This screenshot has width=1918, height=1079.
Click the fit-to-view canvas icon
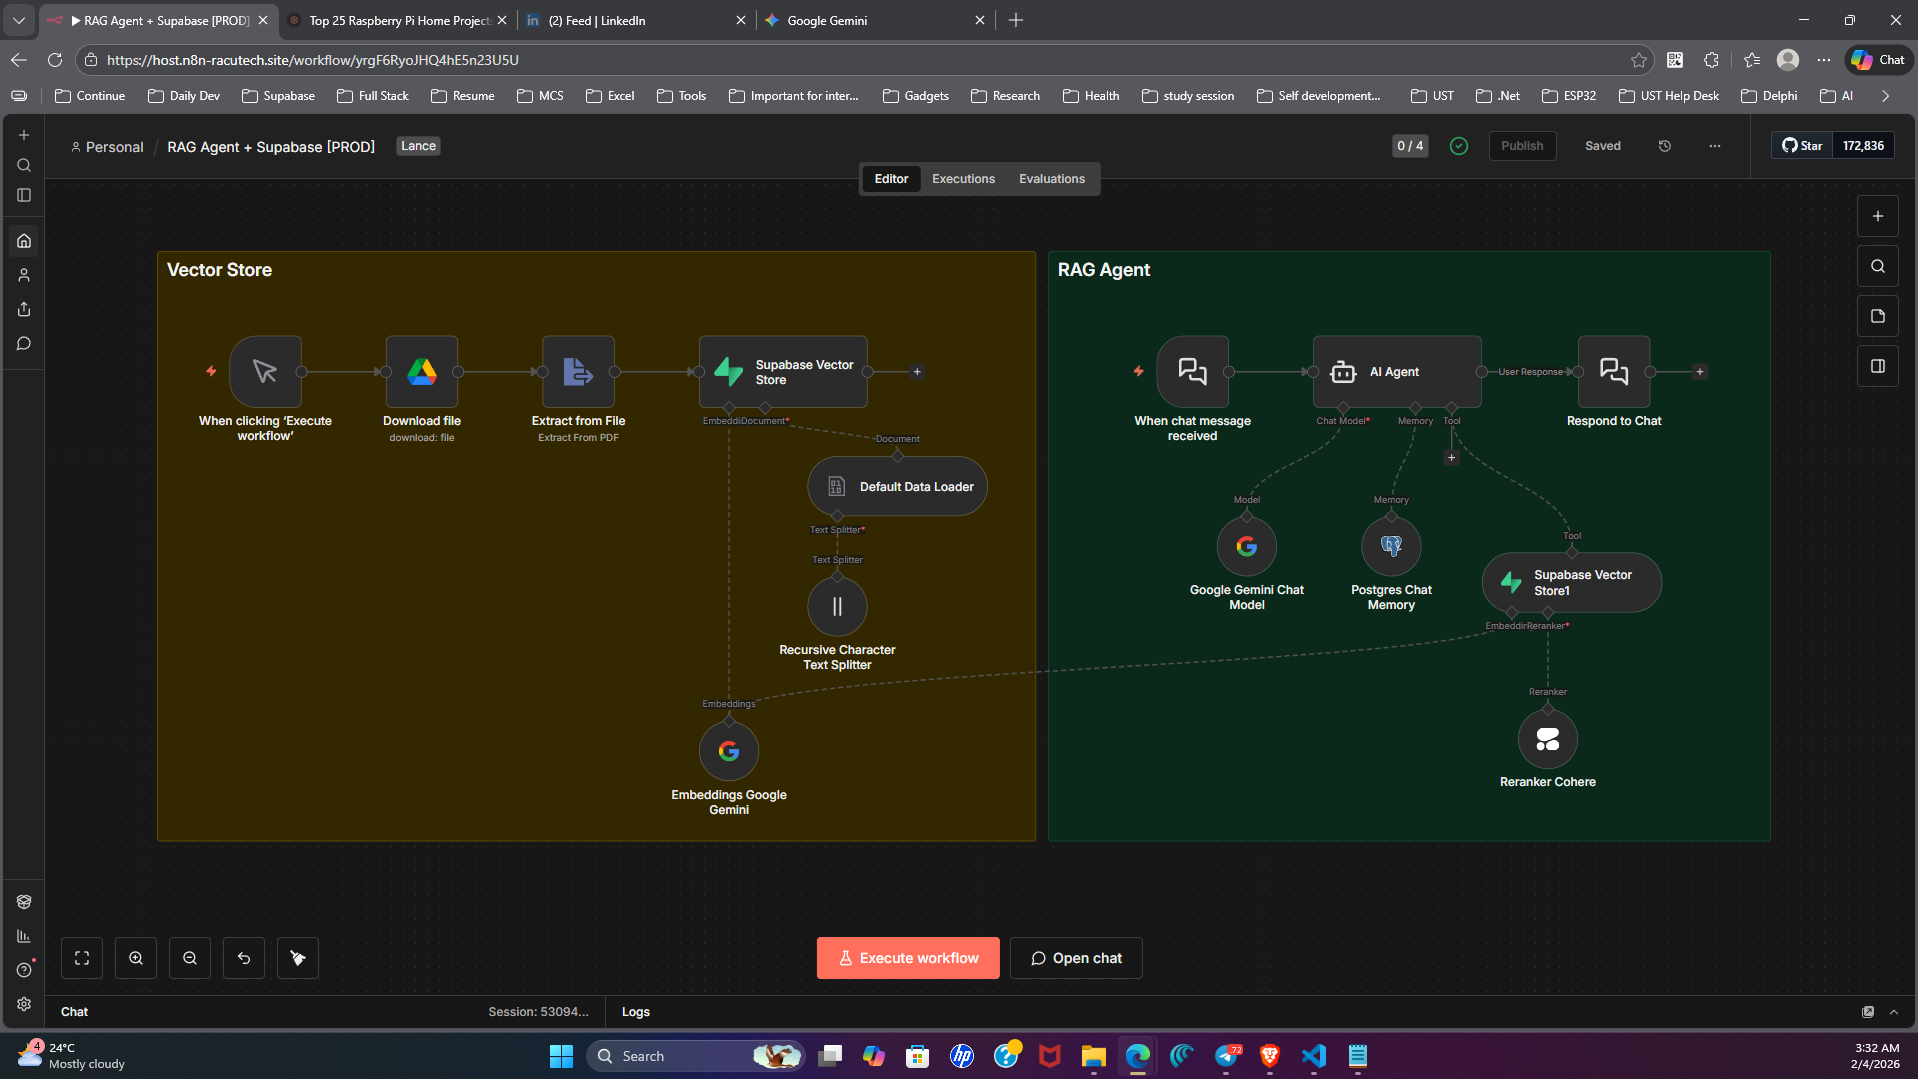[82, 958]
